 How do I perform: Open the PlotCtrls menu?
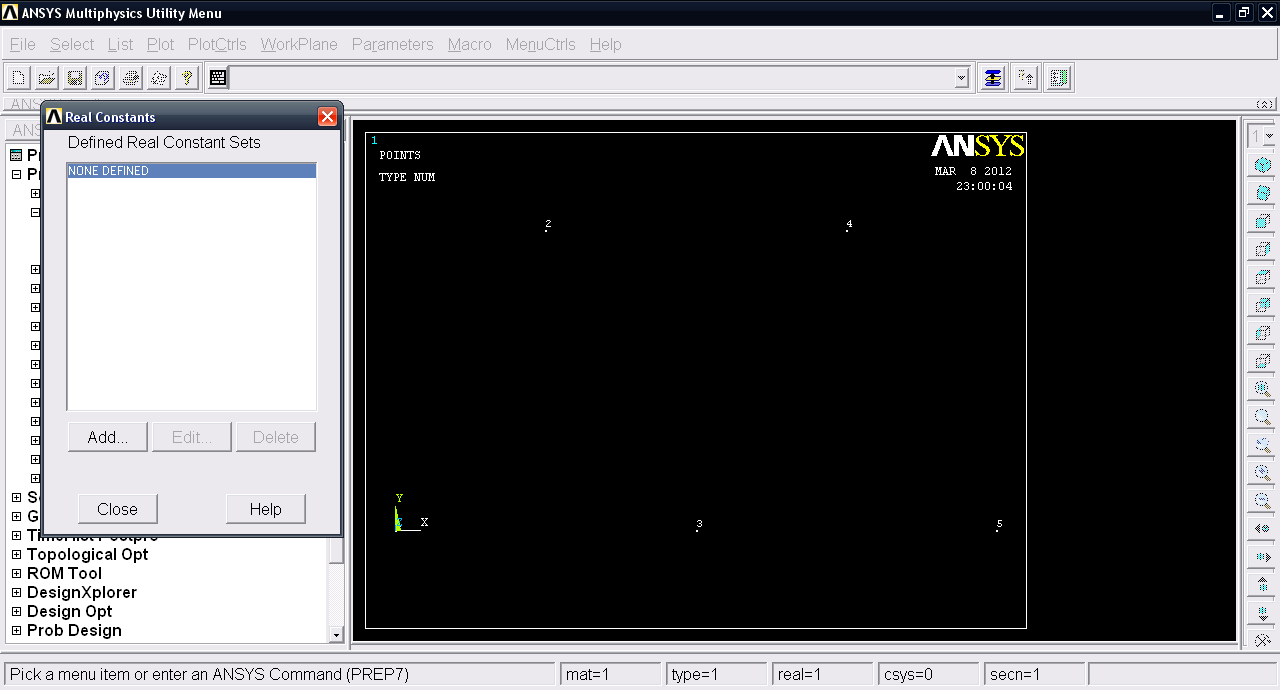click(217, 44)
